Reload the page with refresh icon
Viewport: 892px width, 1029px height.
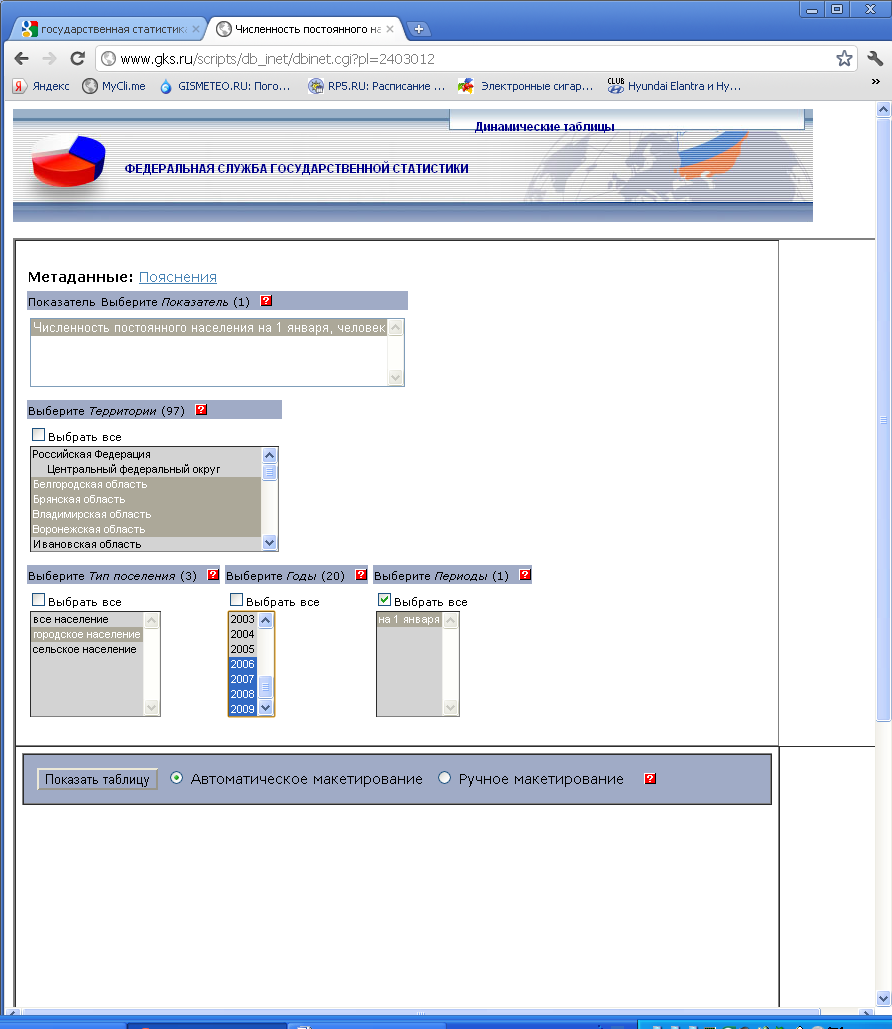click(x=77, y=58)
